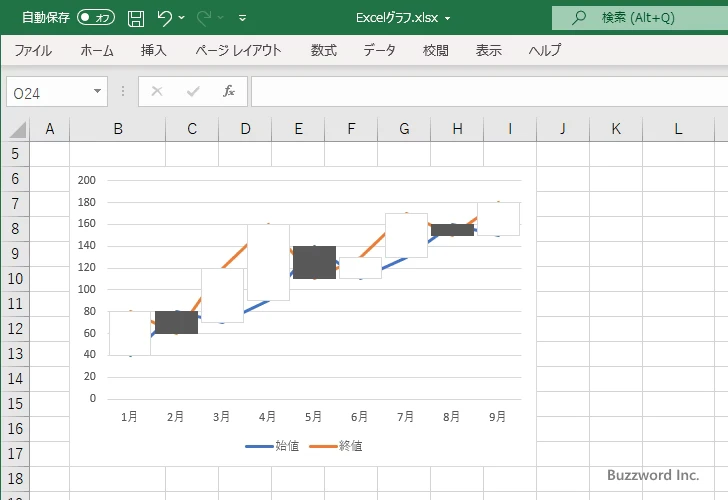Open the ページ レイアウト tab

pyautogui.click(x=238, y=50)
